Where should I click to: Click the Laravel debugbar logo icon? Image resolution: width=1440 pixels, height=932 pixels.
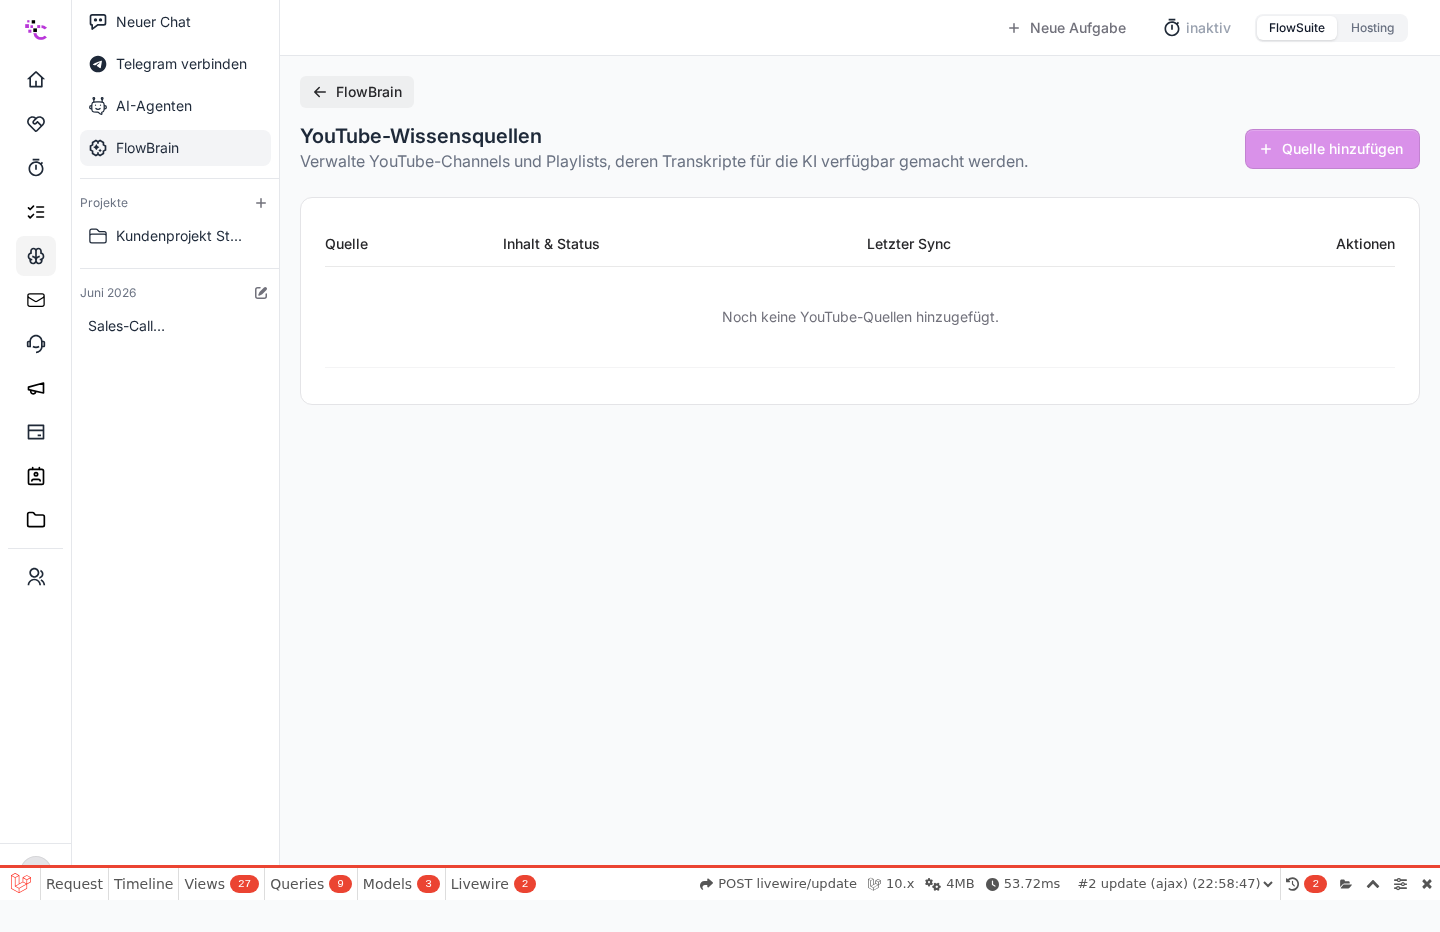click(x=20, y=883)
